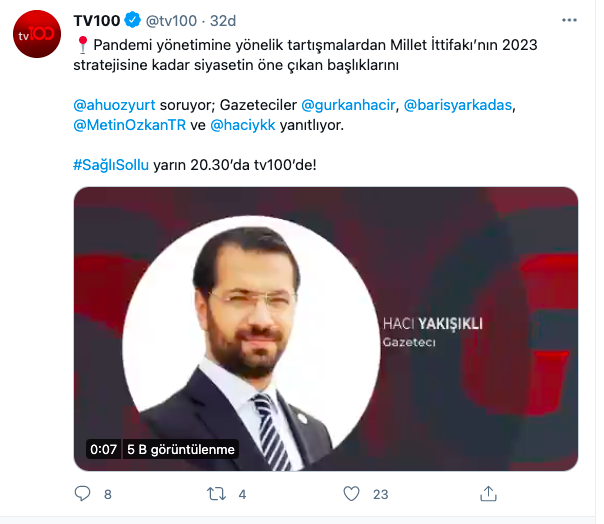Go to the @haciykk profile
This screenshot has height=524, width=604.
[x=243, y=125]
